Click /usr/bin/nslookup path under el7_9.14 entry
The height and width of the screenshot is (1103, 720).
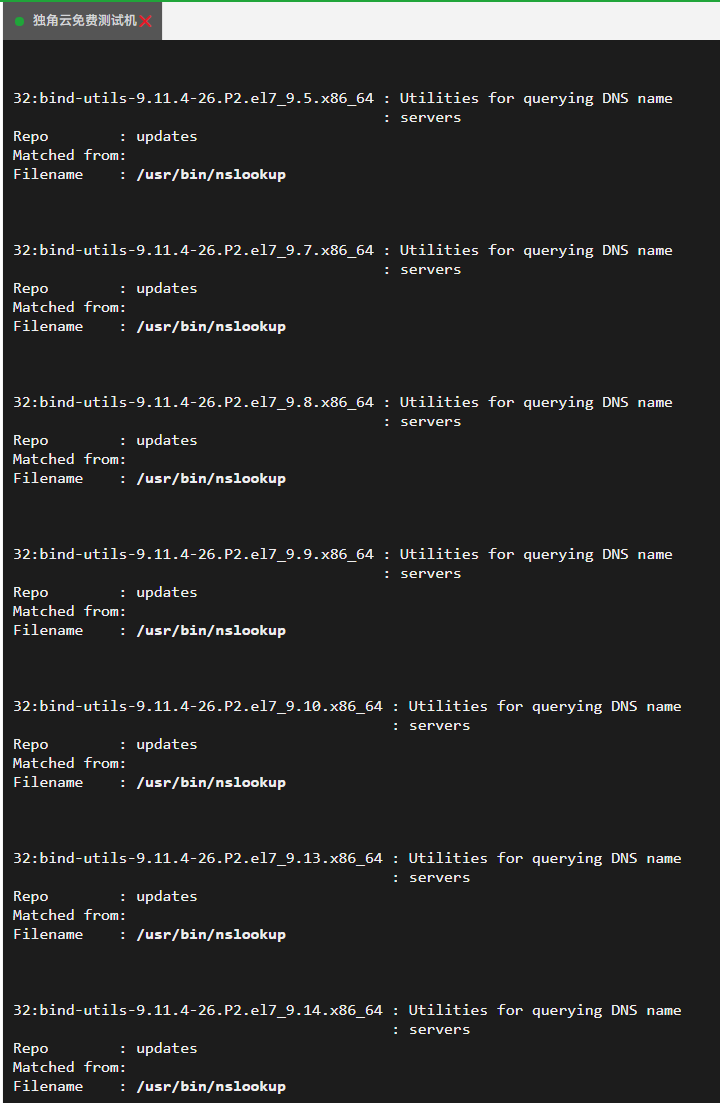pyautogui.click(x=211, y=1086)
